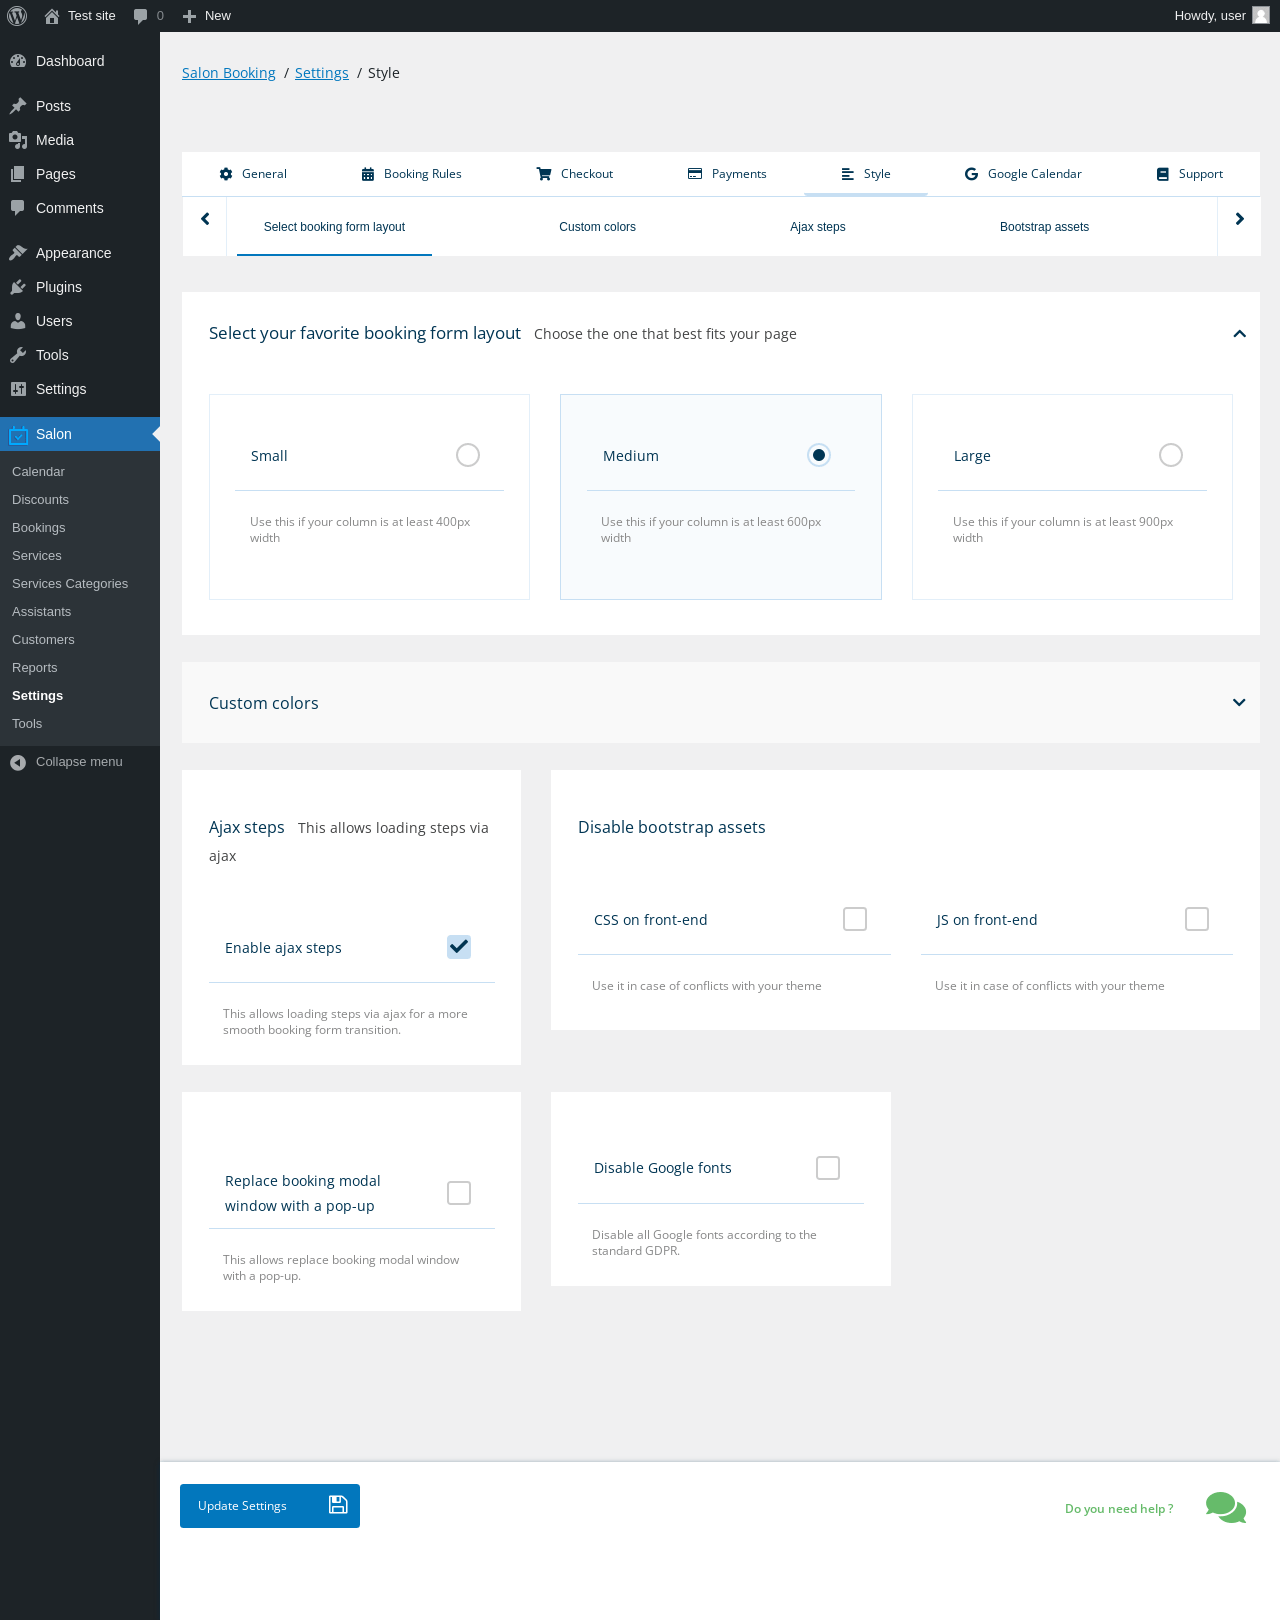
Task: Open Bookings in Salon submenu
Action: [x=39, y=528]
